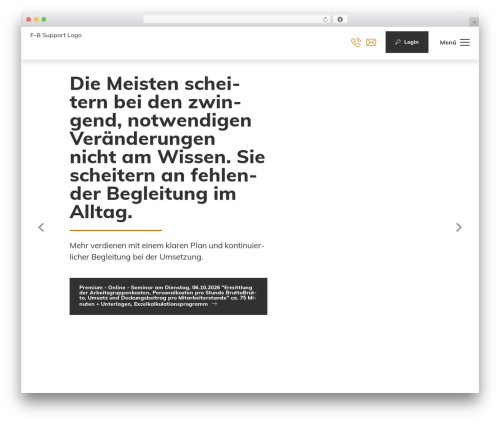Viewport: 500px width, 423px height.
Task: Close the window with red button
Action: pos(29,19)
